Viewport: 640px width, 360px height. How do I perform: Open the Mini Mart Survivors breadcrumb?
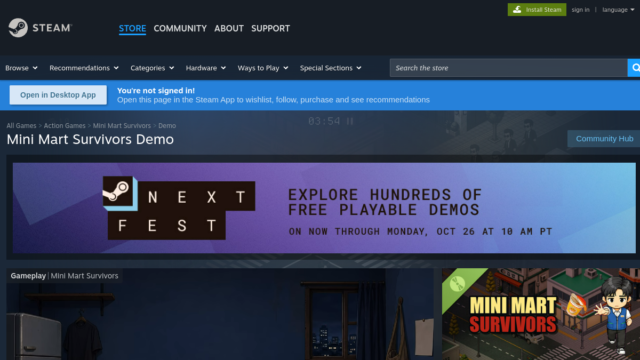122,126
